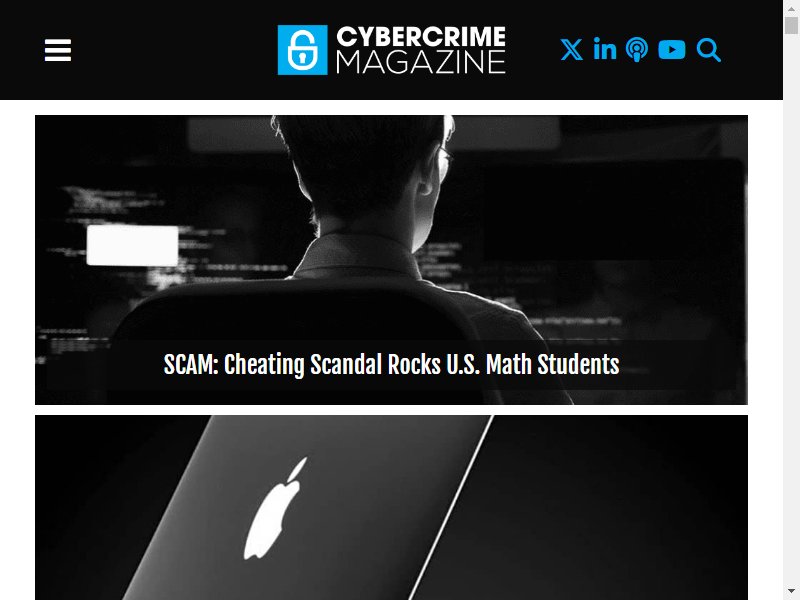Screen dimensions: 800x600
Task: Click the Cybercrime Magazine wordmark
Action: point(391,50)
